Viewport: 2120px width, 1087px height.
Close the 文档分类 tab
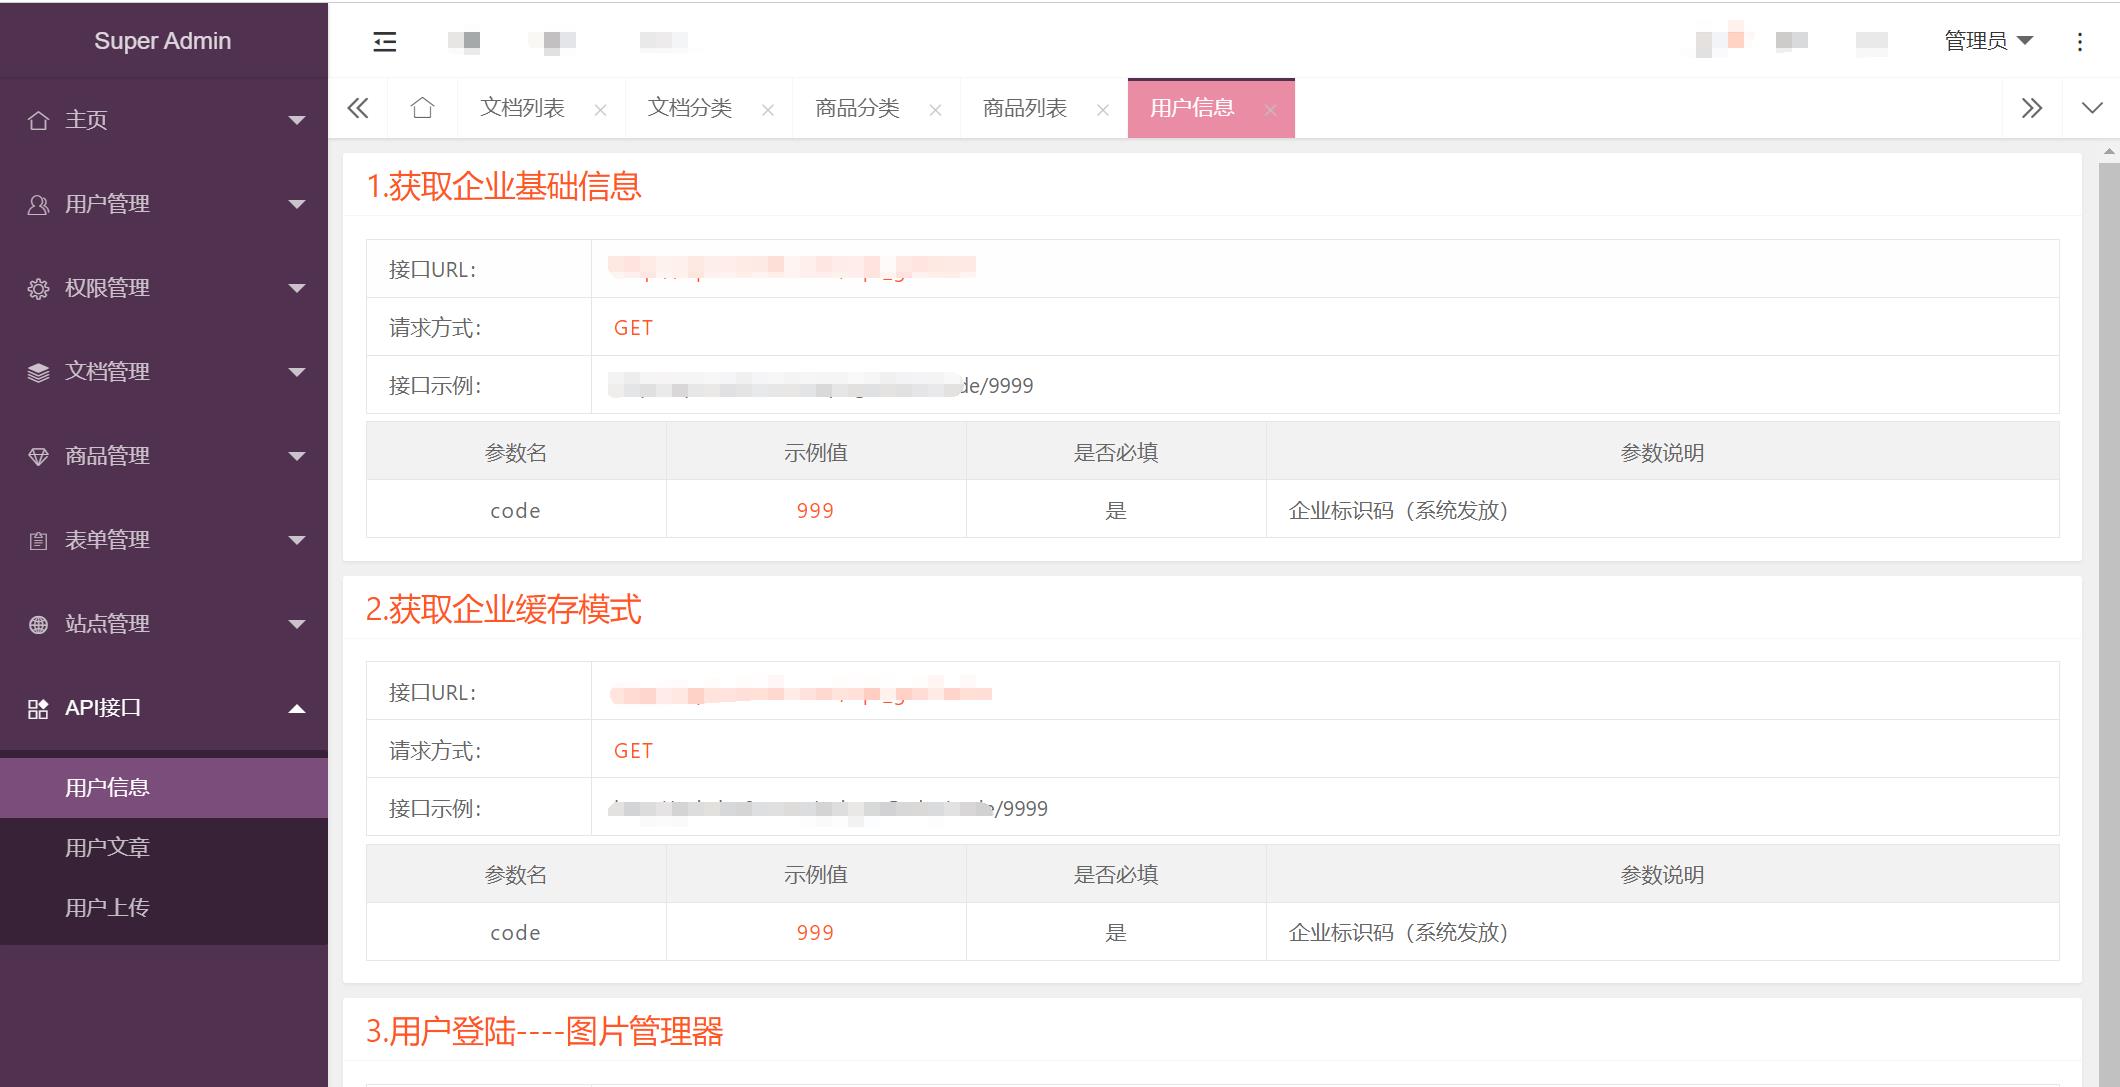(x=768, y=110)
